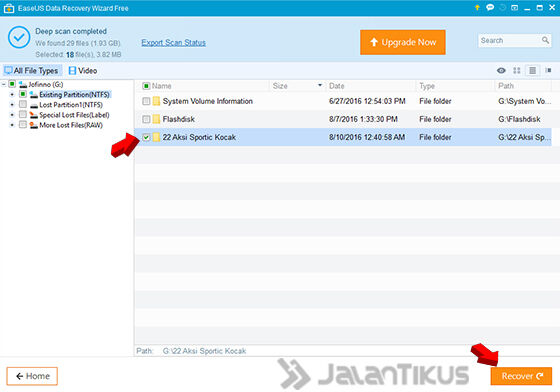560x392 pixels.
Task: Click the Size column sort arrow
Action: [320, 85]
